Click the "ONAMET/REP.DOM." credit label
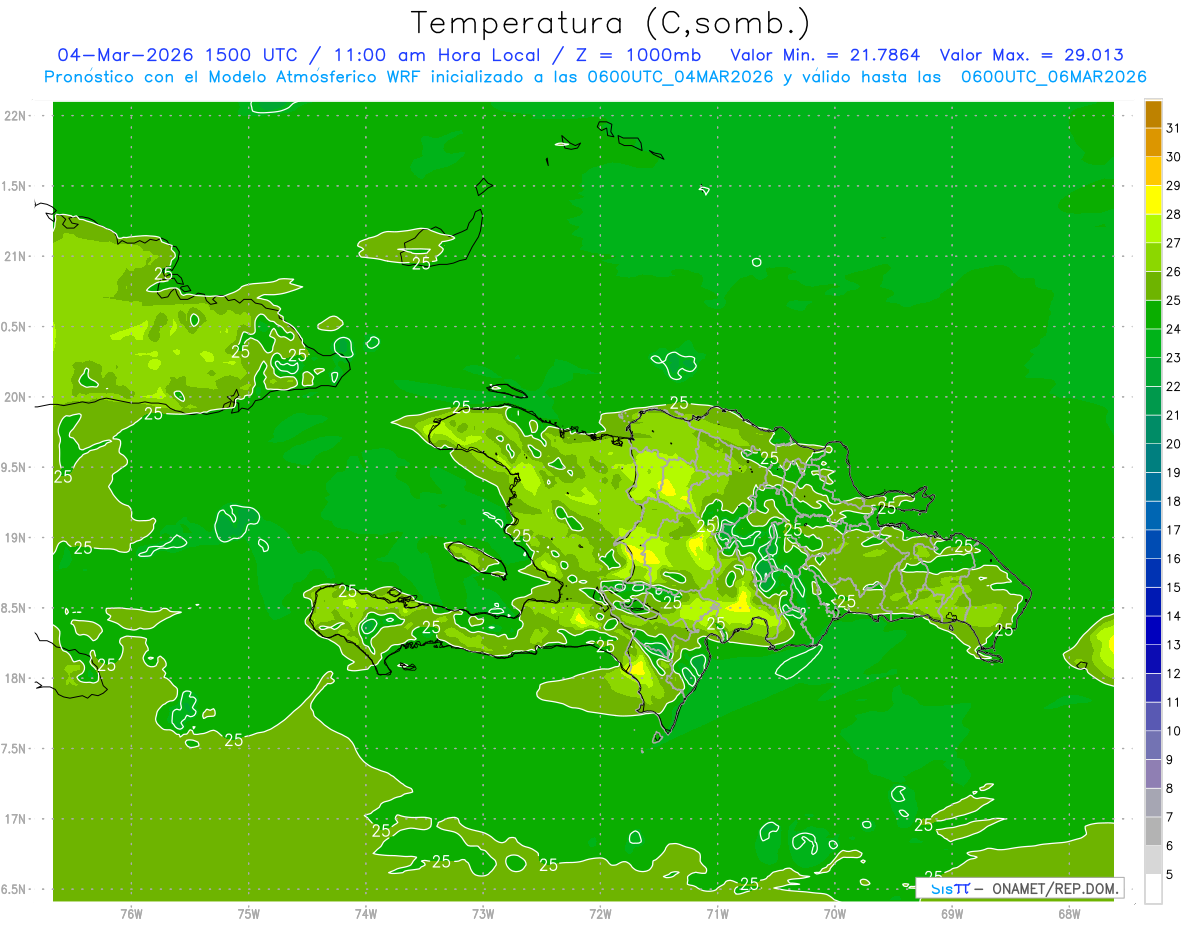This screenshot has height=927, width=1200. point(1054,888)
